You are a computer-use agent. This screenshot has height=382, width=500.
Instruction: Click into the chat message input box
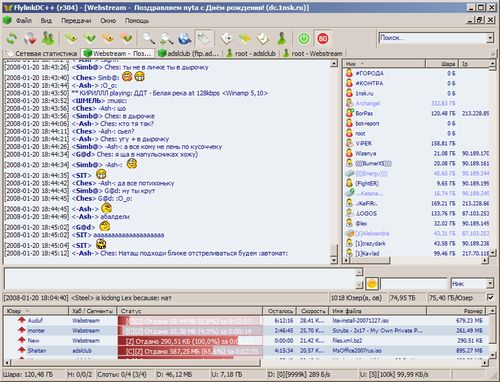pyautogui.click(x=180, y=279)
